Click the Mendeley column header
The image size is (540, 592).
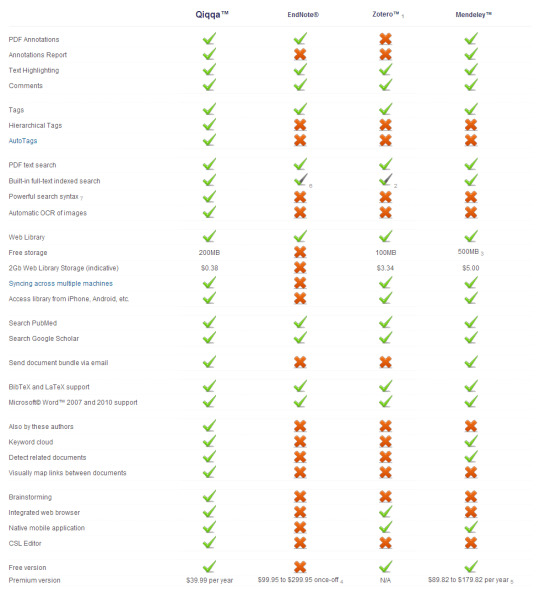coord(473,15)
